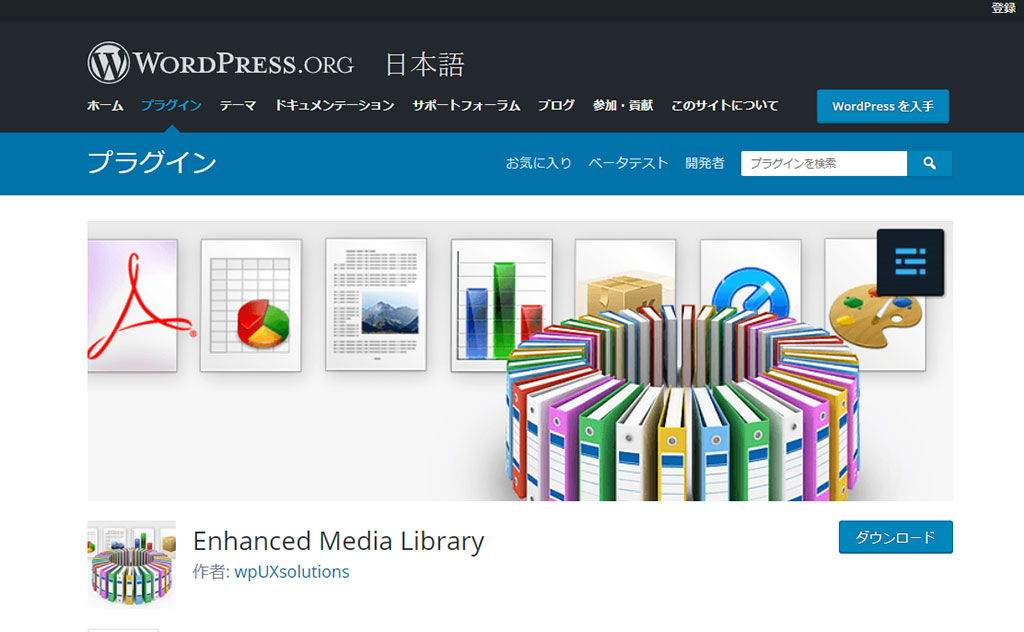Click the text document with mountain photo
The image size is (1024, 632).
[x=376, y=305]
